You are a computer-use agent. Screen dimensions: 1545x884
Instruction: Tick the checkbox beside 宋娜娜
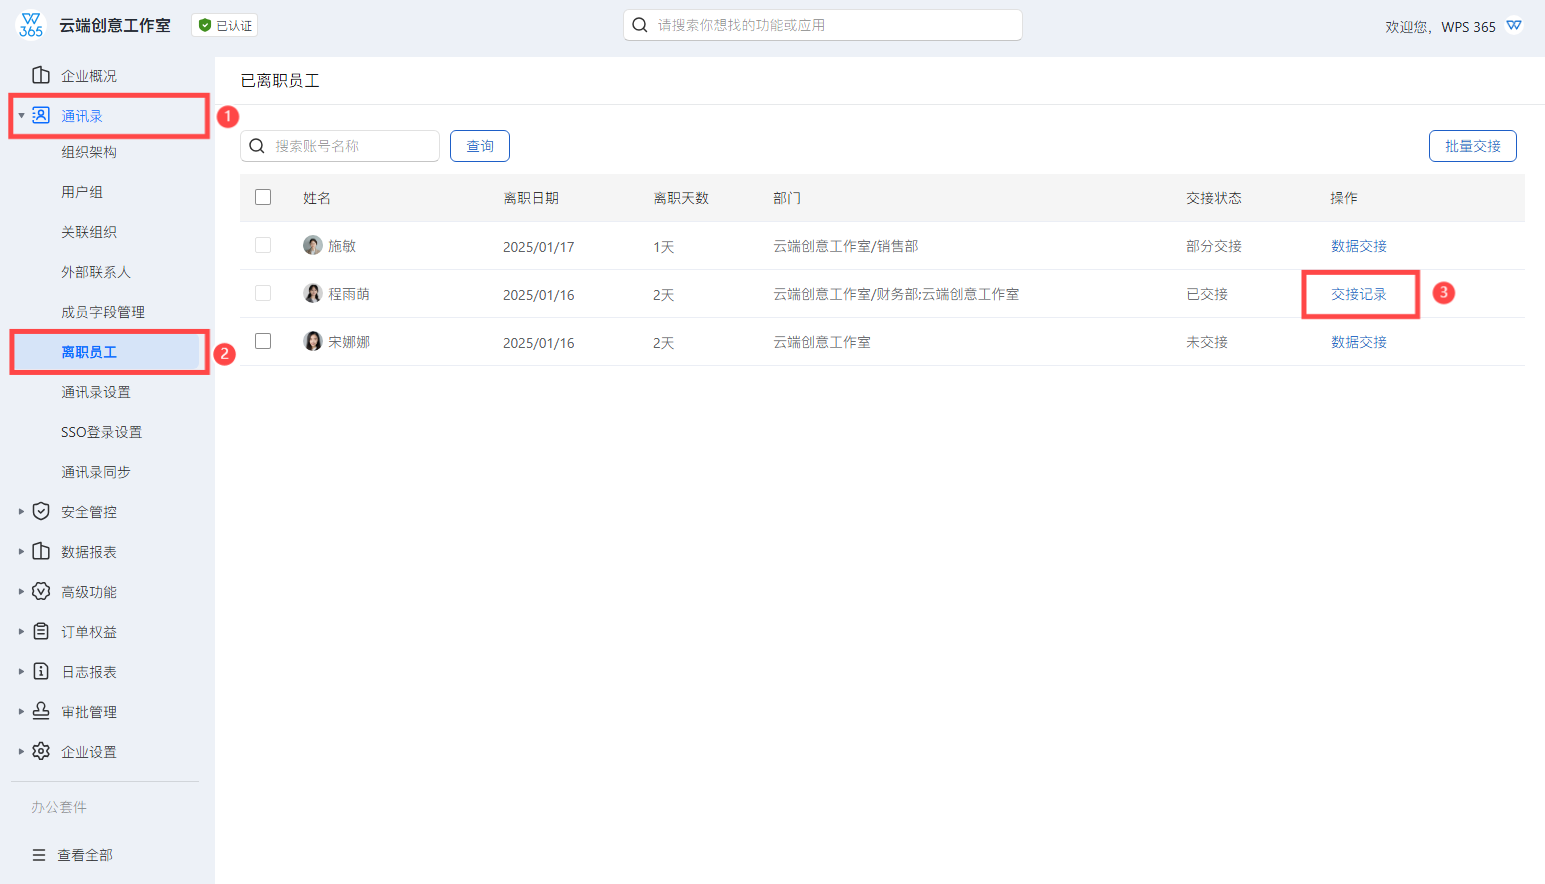tap(263, 341)
